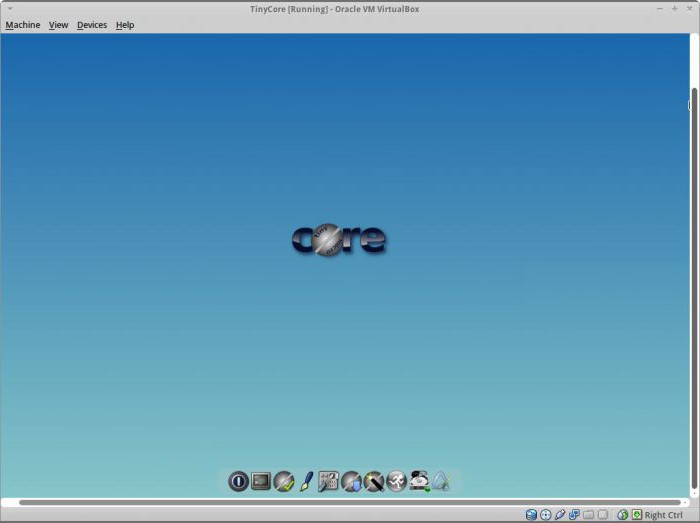The height and width of the screenshot is (523, 700).
Task: Click the USB devices status icon
Action: [559, 515]
